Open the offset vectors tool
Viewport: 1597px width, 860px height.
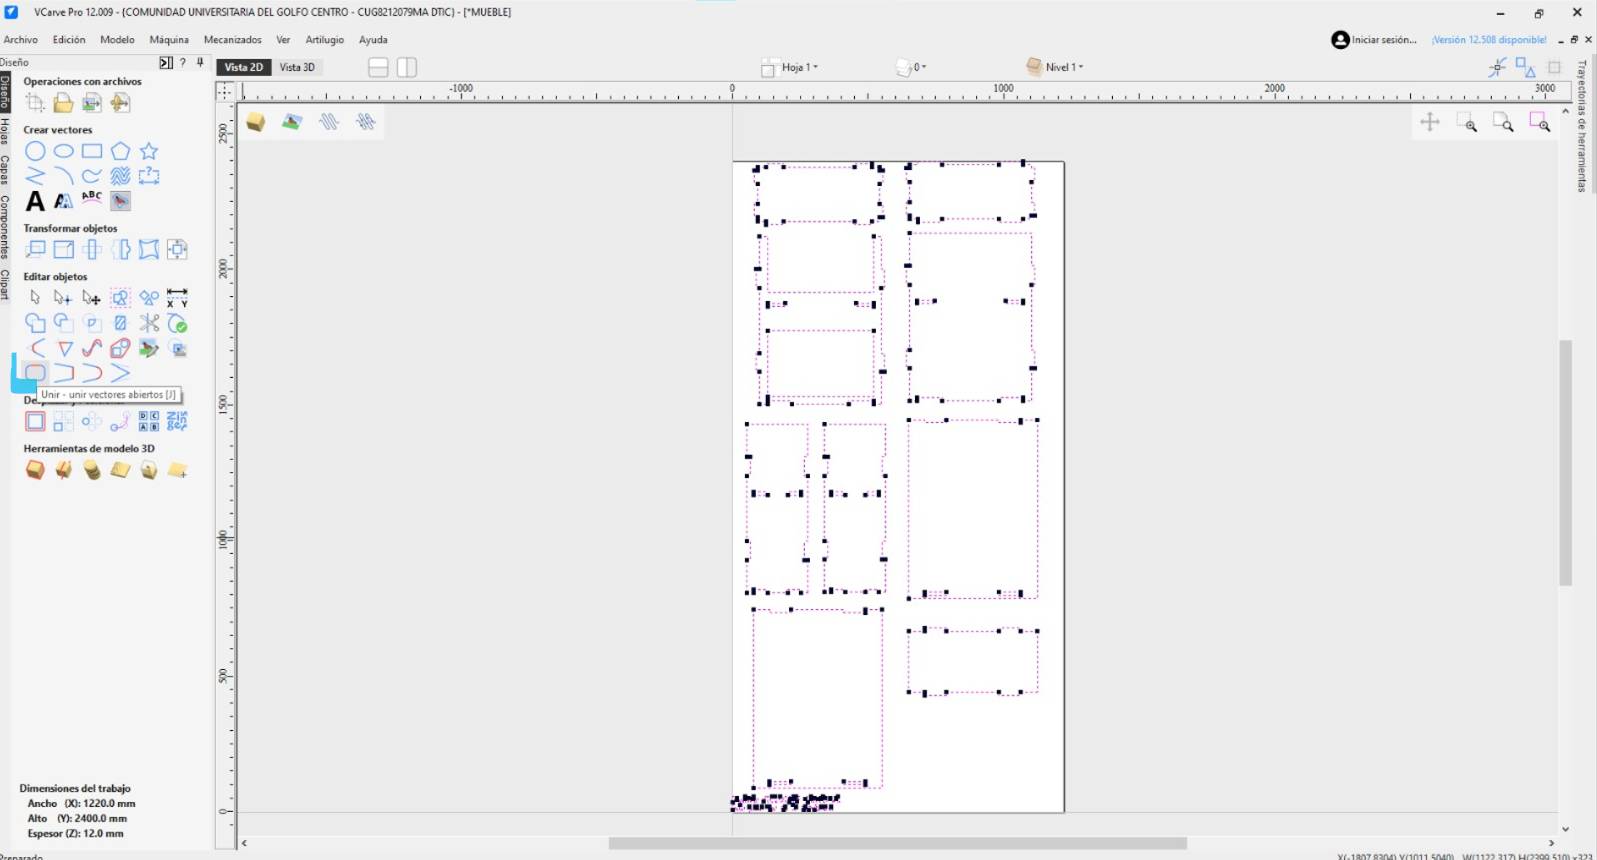(35, 421)
